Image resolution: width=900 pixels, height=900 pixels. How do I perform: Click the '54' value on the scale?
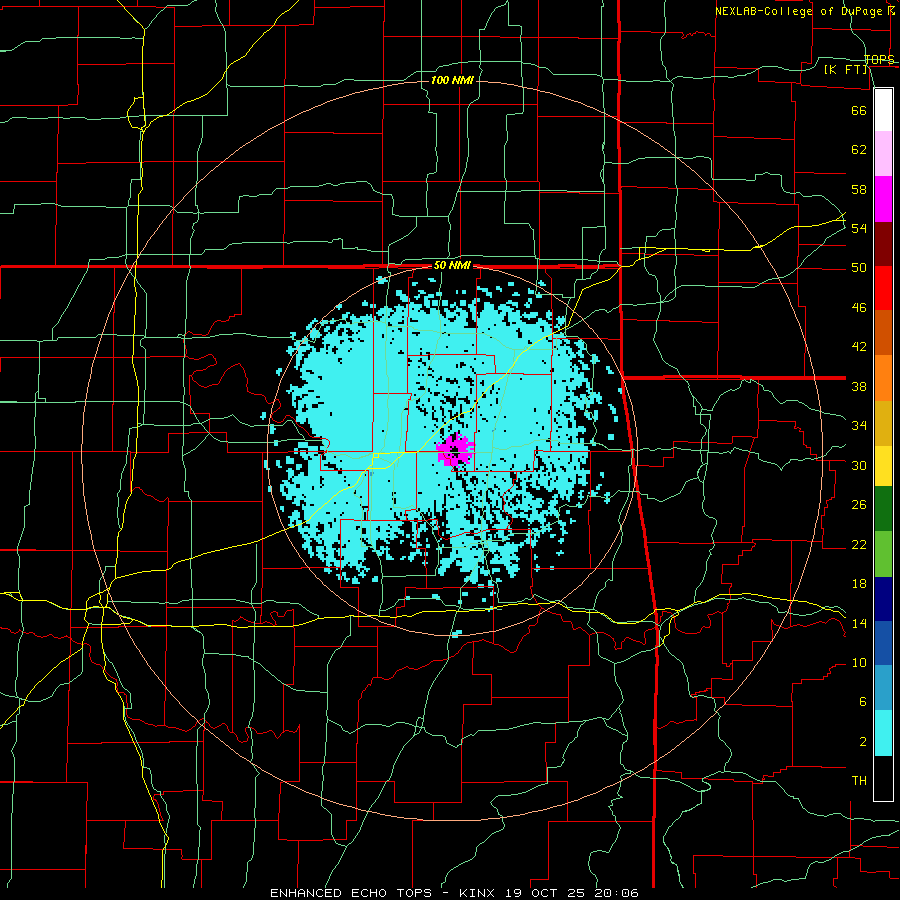tap(859, 228)
